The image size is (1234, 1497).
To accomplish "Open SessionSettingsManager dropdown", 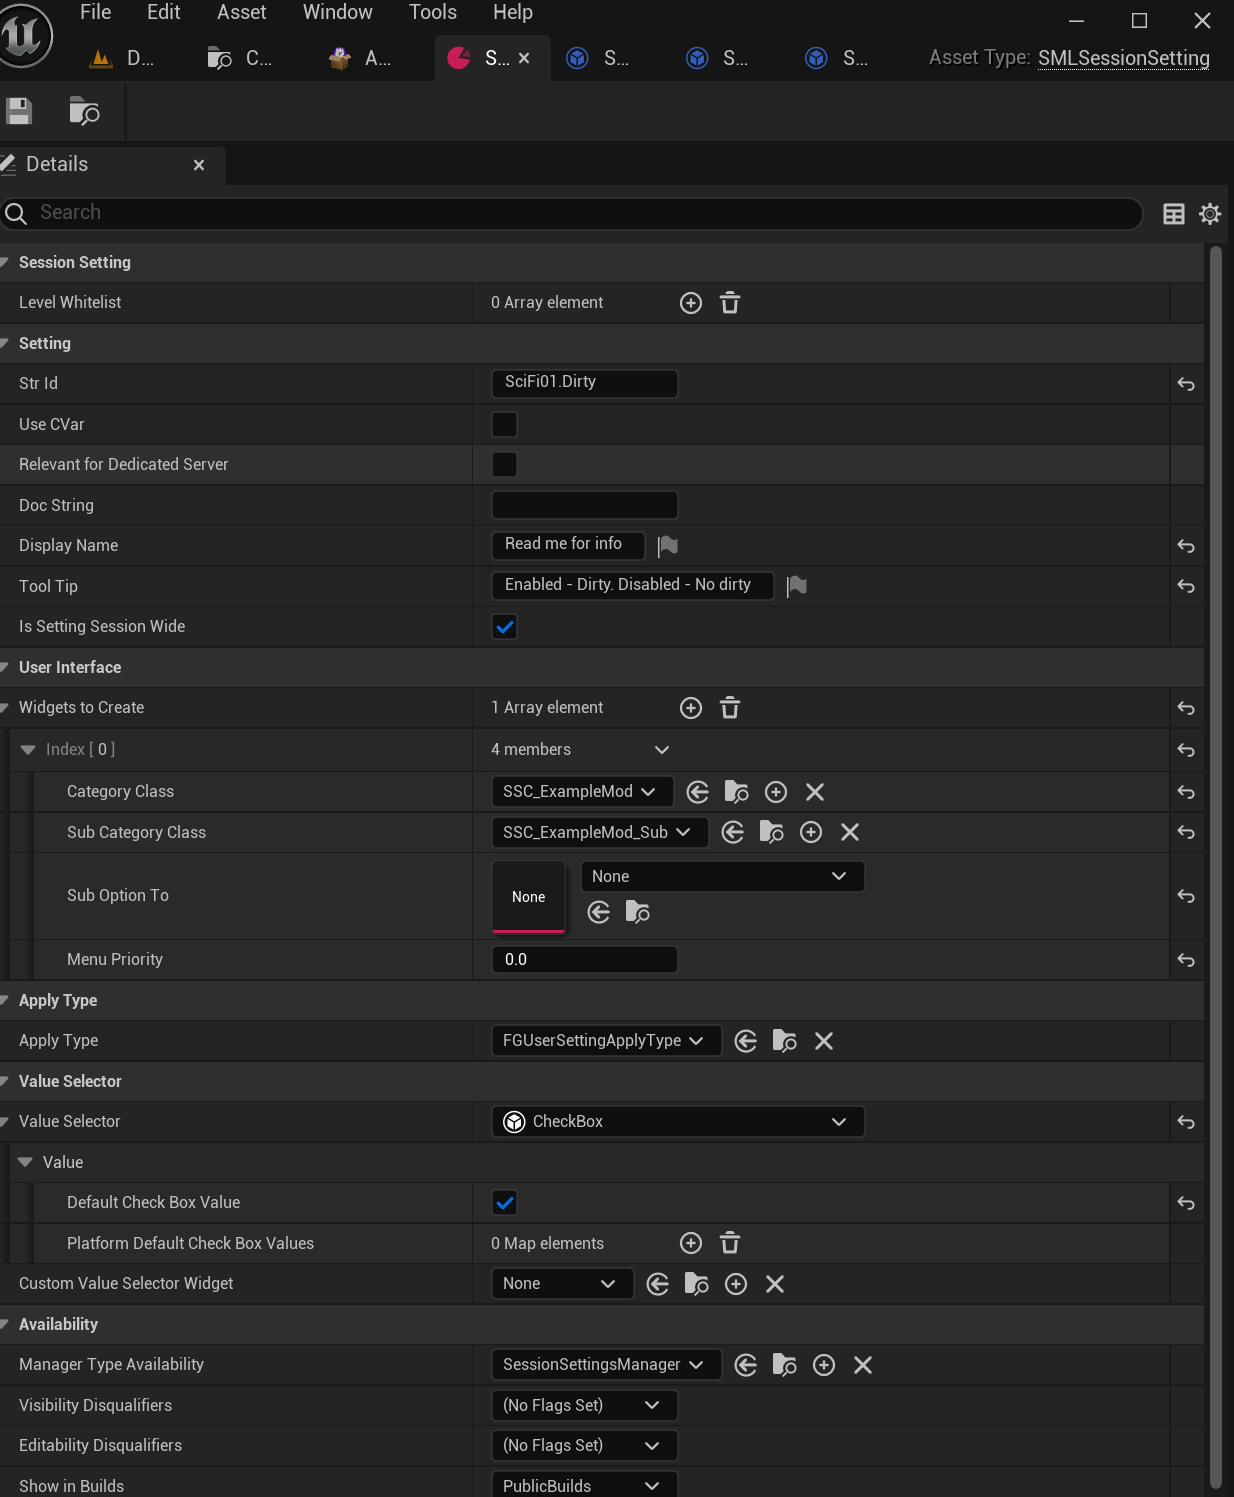I will click(x=606, y=1365).
